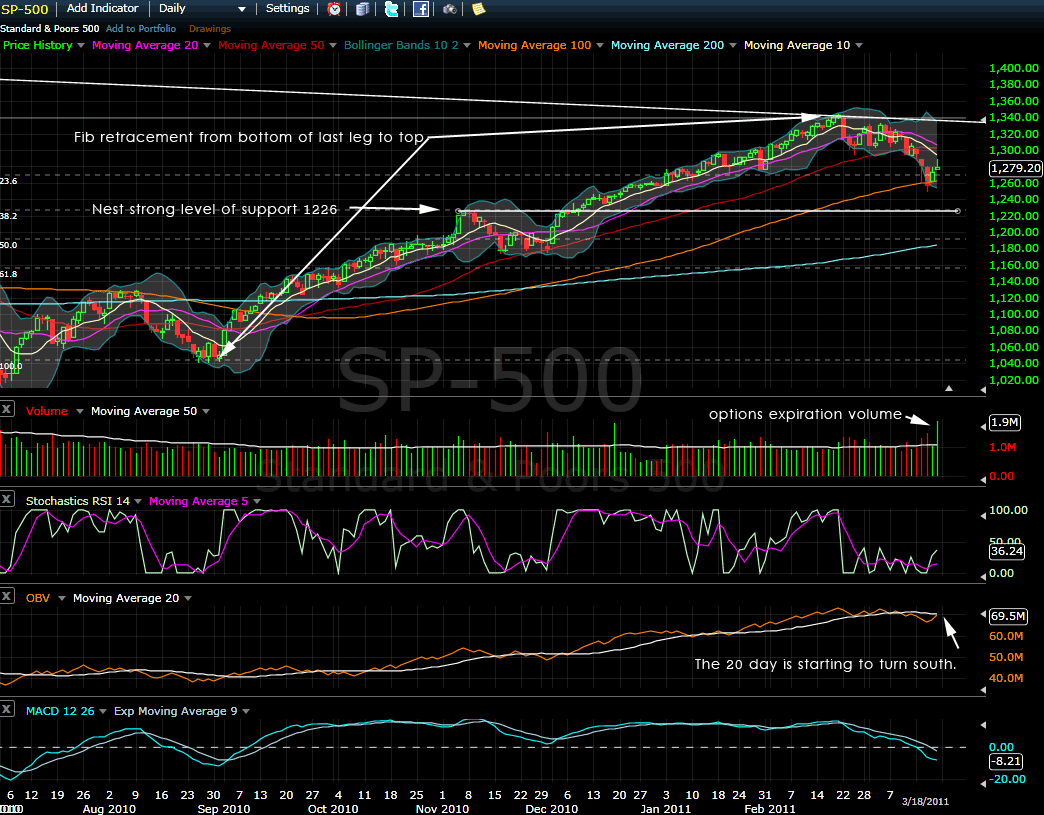Expand Moving Average 200 dropdown arrow
This screenshot has height=815, width=1044.
click(732, 45)
